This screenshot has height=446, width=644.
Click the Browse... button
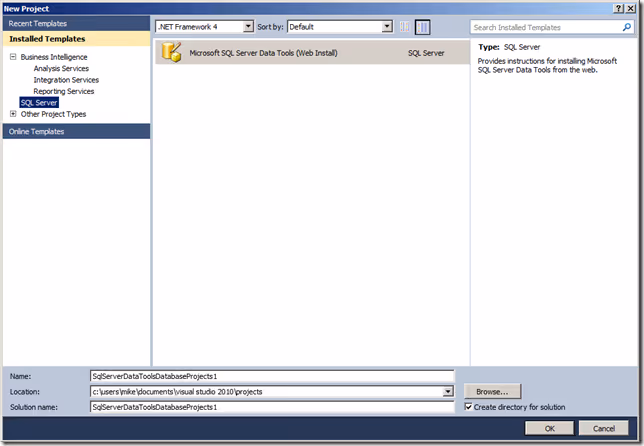492,391
